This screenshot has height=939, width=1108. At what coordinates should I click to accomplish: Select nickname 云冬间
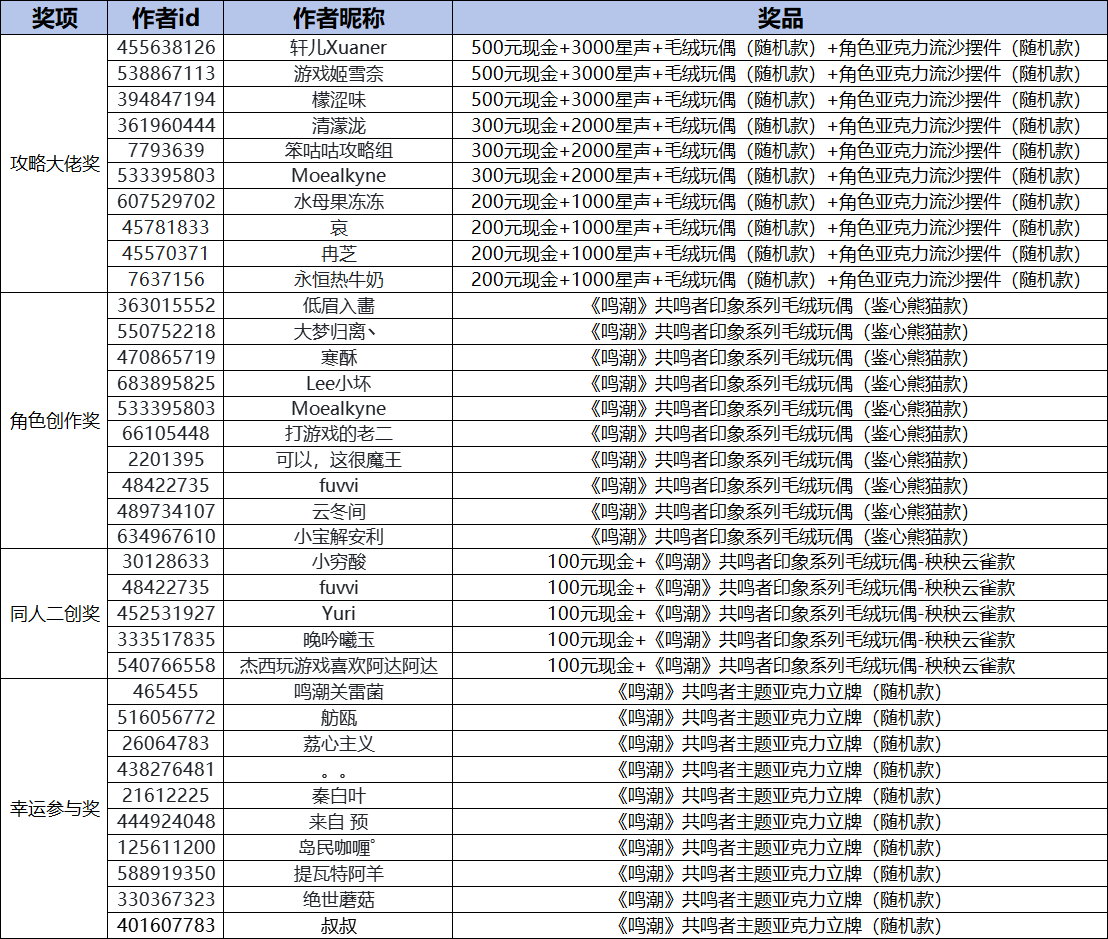tap(338, 512)
